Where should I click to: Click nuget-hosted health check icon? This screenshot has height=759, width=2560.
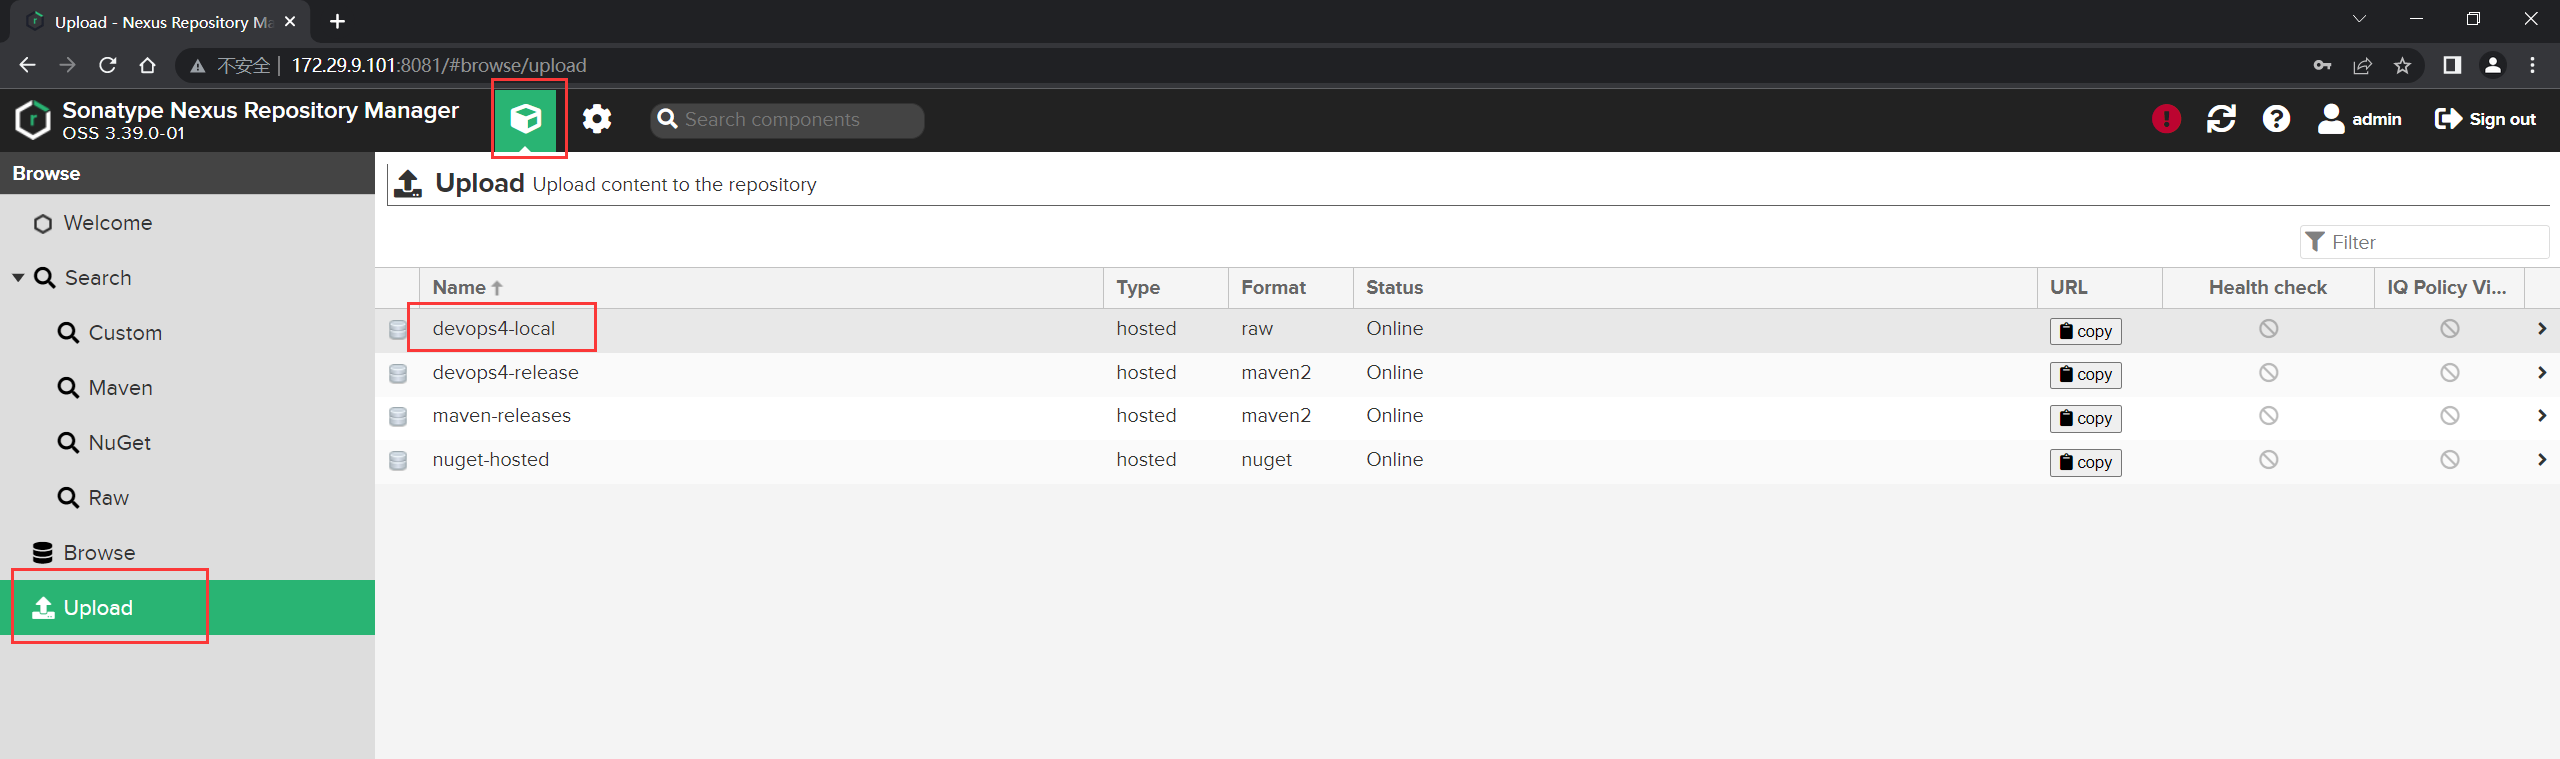click(x=2268, y=460)
